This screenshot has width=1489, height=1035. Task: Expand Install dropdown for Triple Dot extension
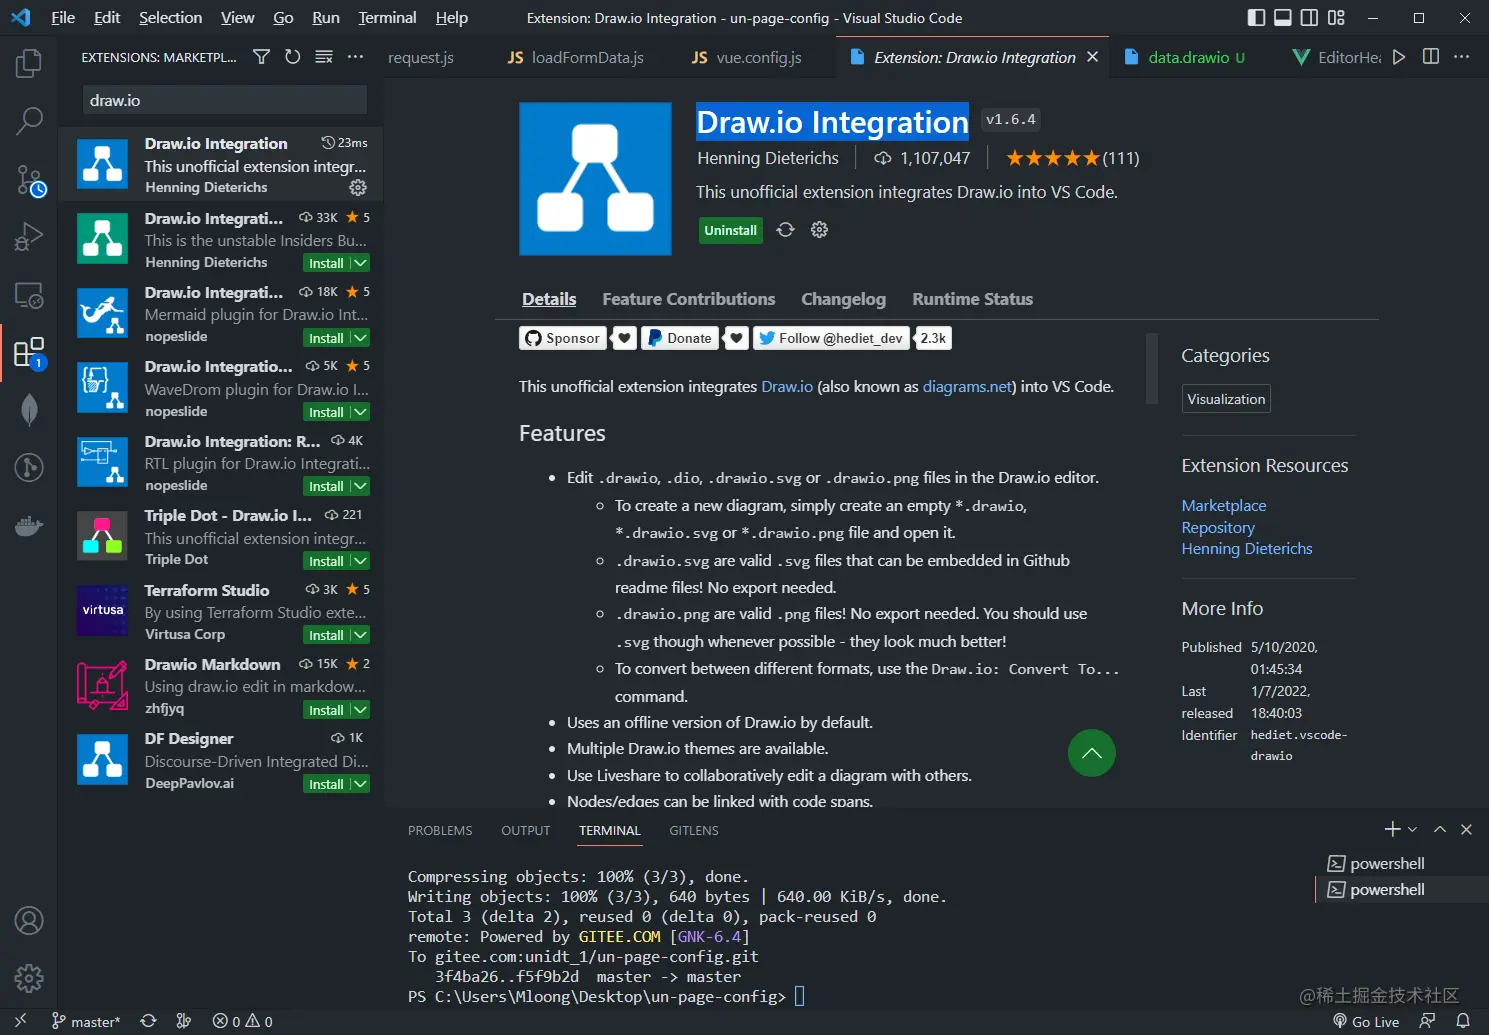point(361,561)
